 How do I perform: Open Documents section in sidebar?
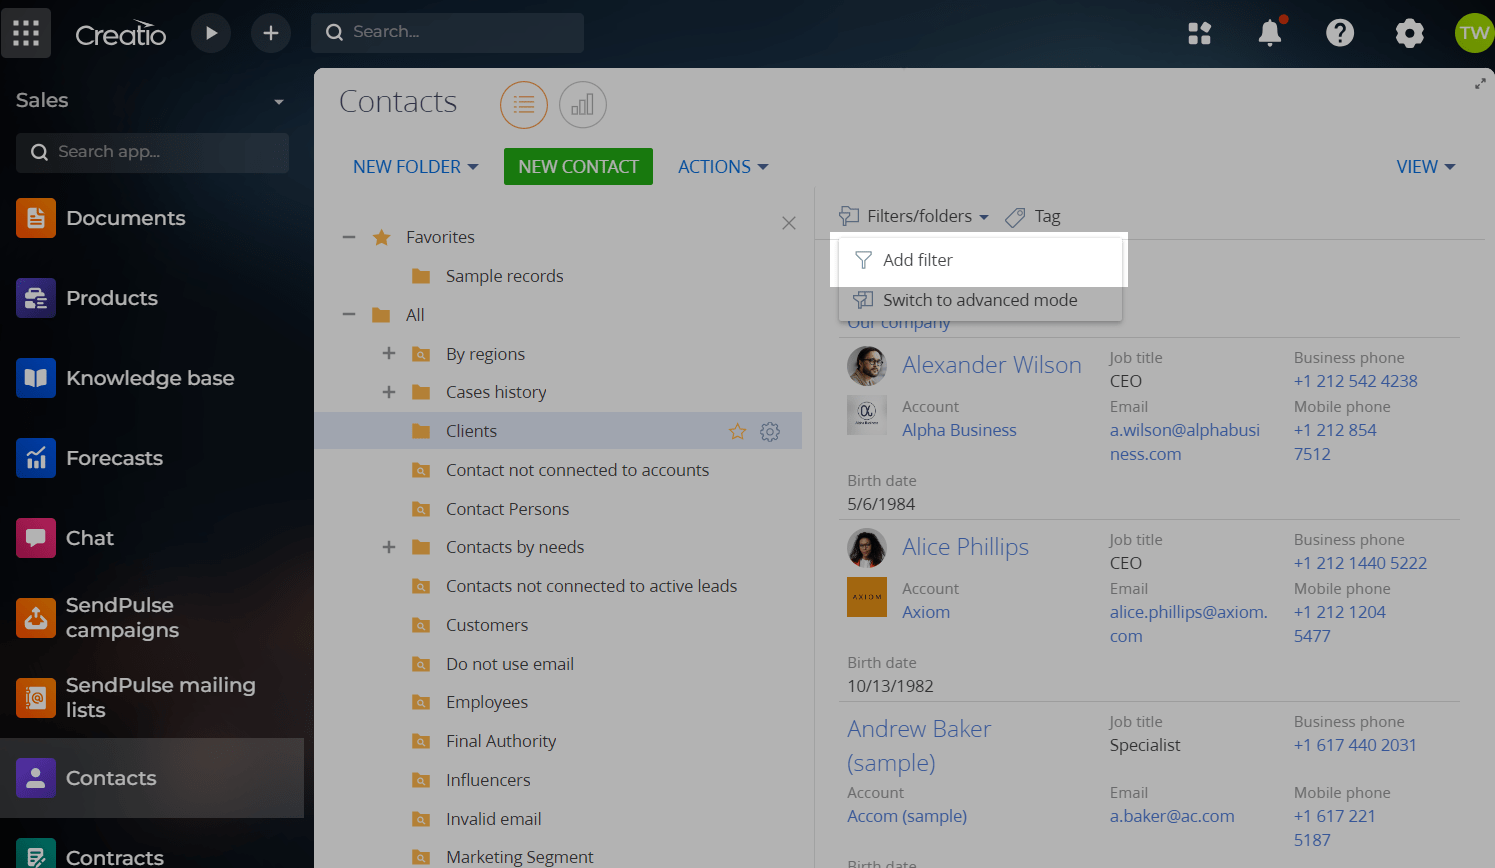click(x=152, y=218)
